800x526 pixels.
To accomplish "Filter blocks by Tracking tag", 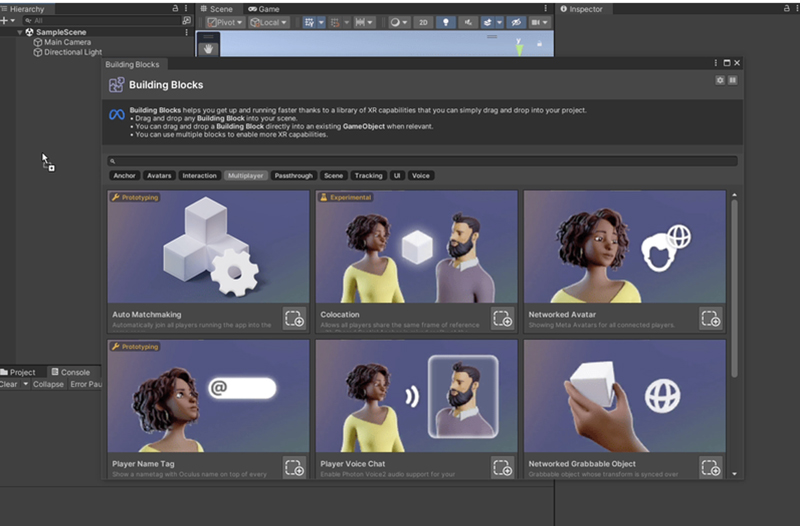I will [368, 176].
